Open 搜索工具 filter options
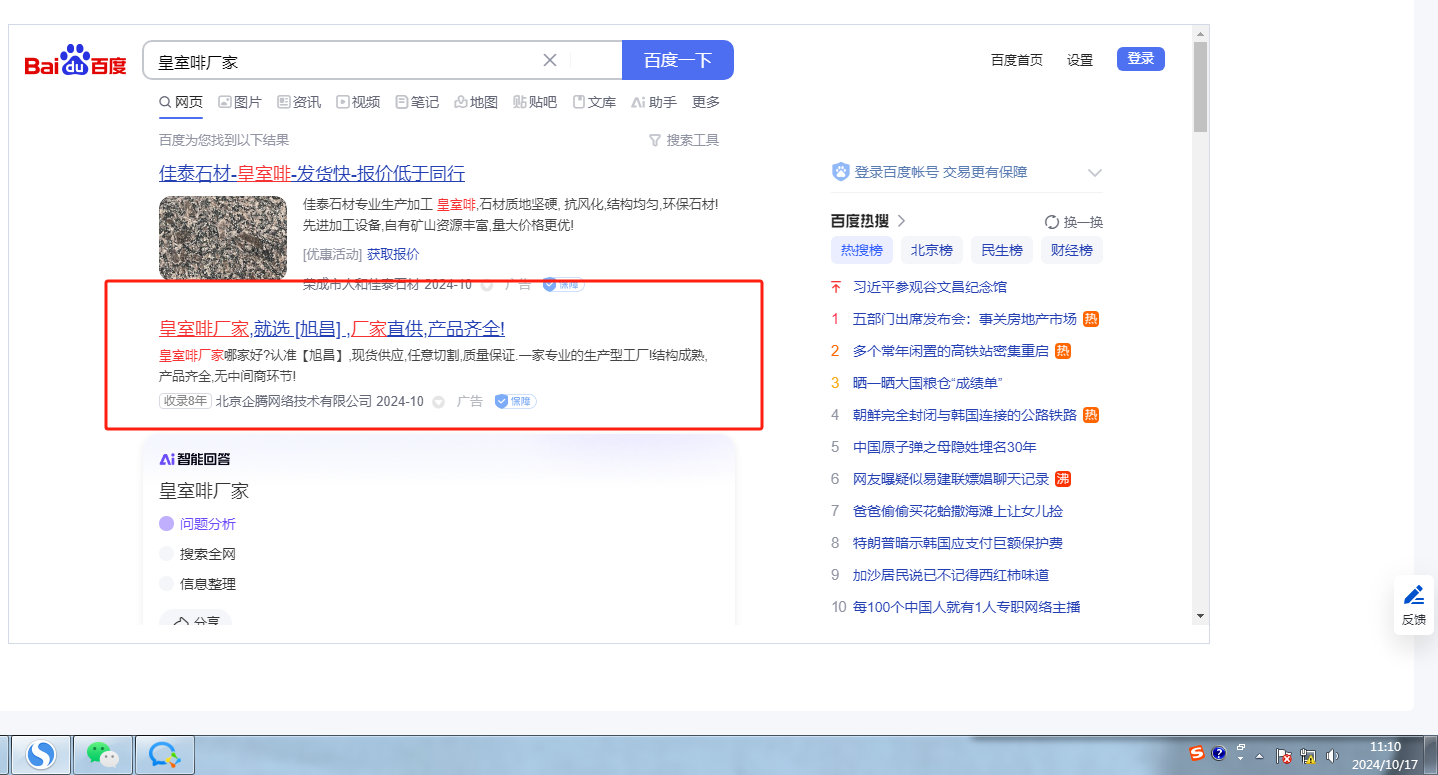This screenshot has width=1438, height=775. 684,140
